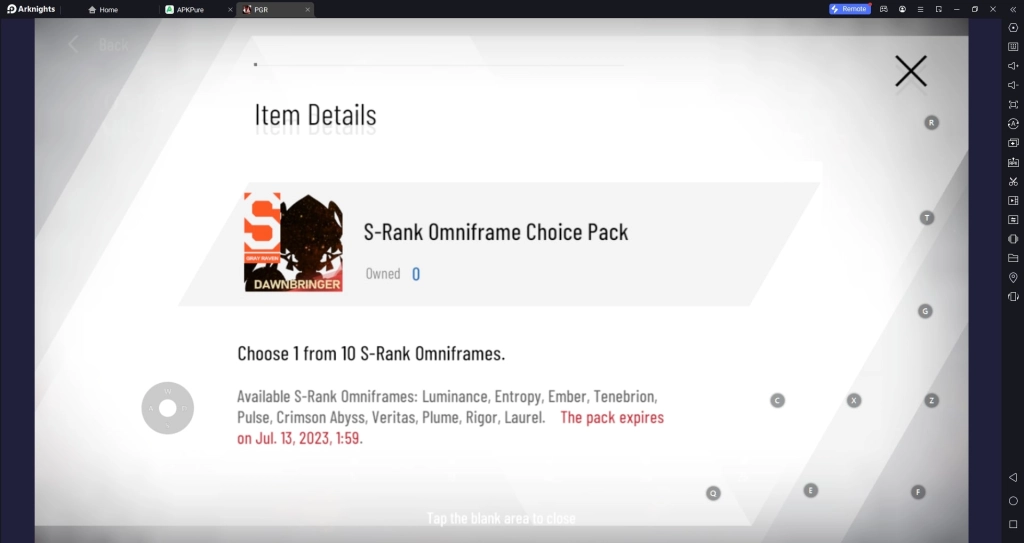Open the emulator hamburger menu
Image resolution: width=1024 pixels, height=543 pixels.
[x=920, y=9]
